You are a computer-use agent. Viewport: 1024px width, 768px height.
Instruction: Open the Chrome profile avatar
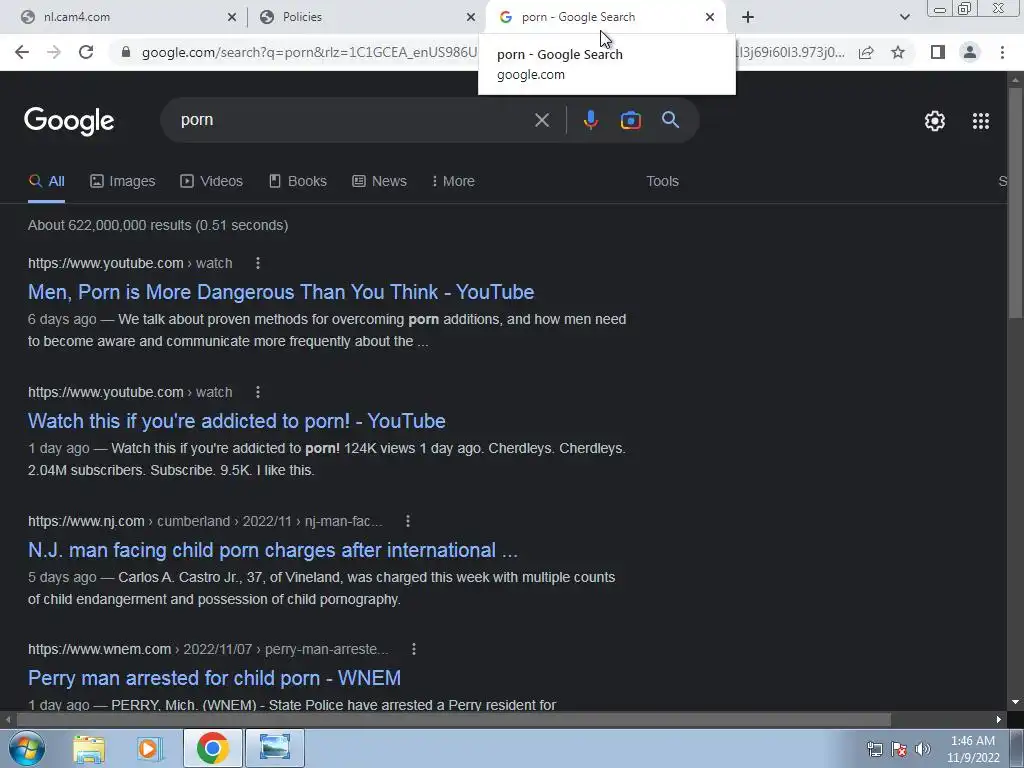point(970,52)
